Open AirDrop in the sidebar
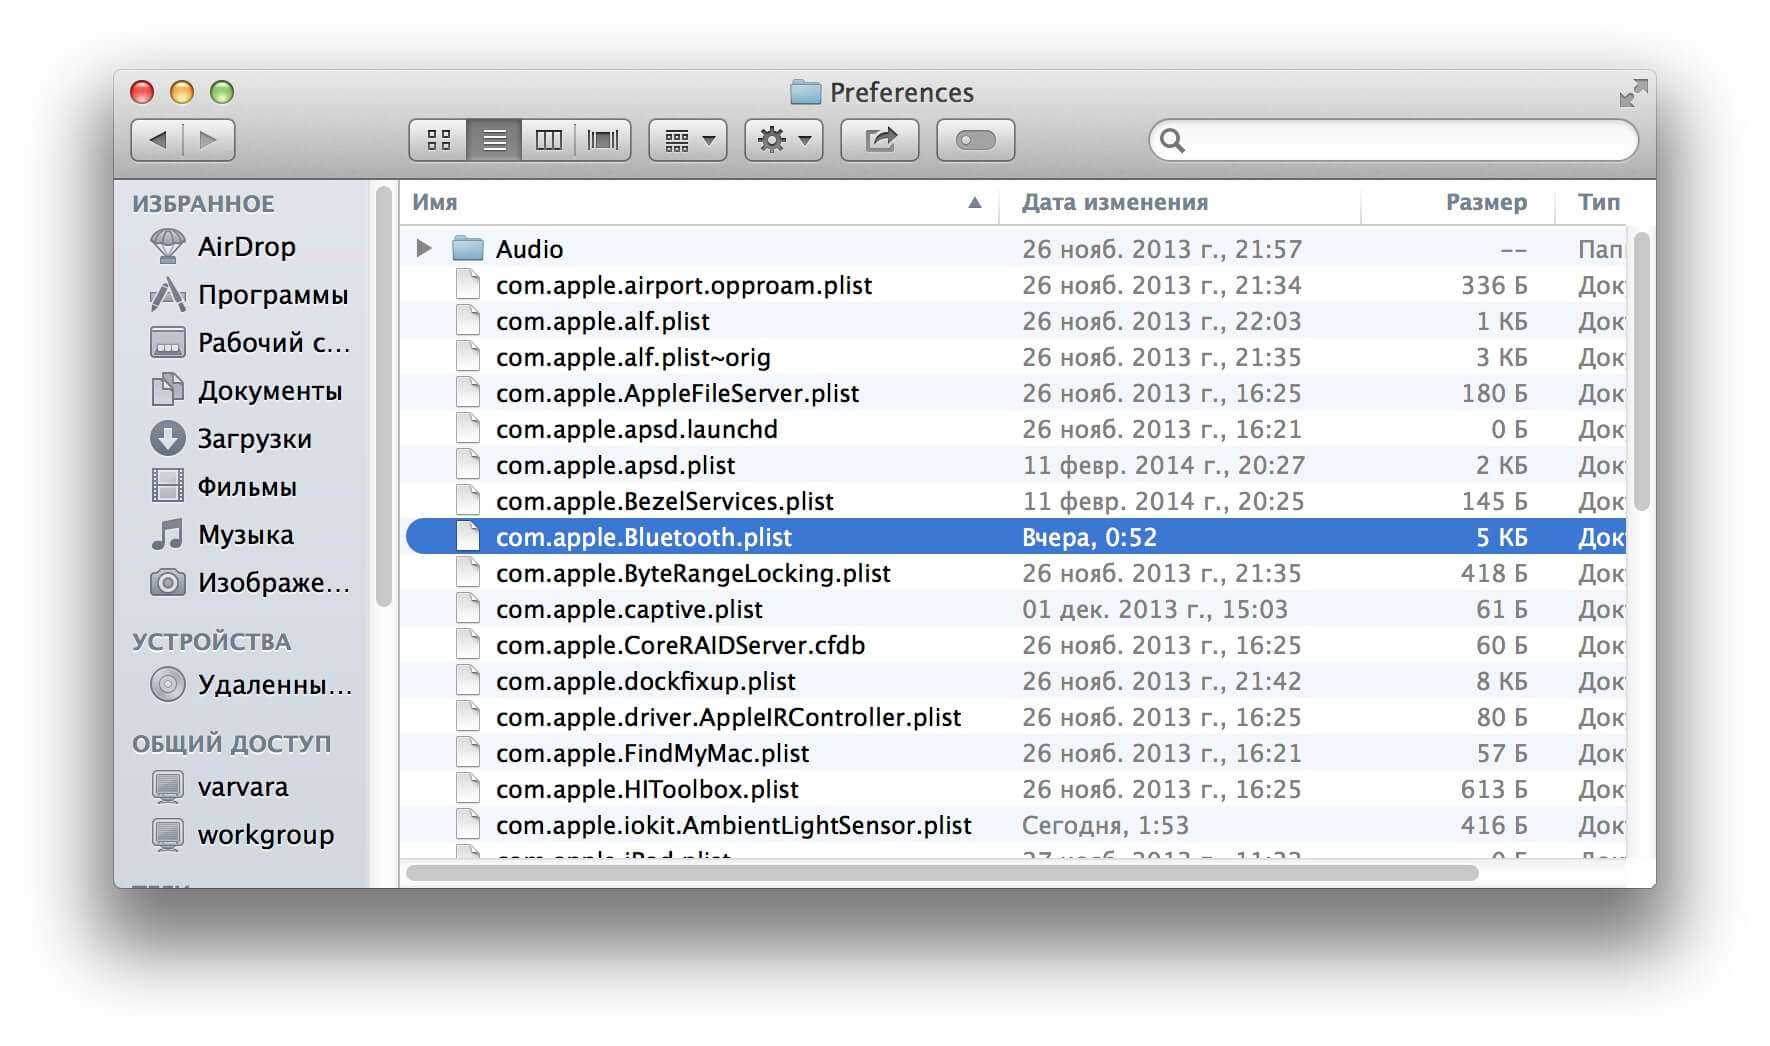The image size is (1770, 1046). [246, 246]
